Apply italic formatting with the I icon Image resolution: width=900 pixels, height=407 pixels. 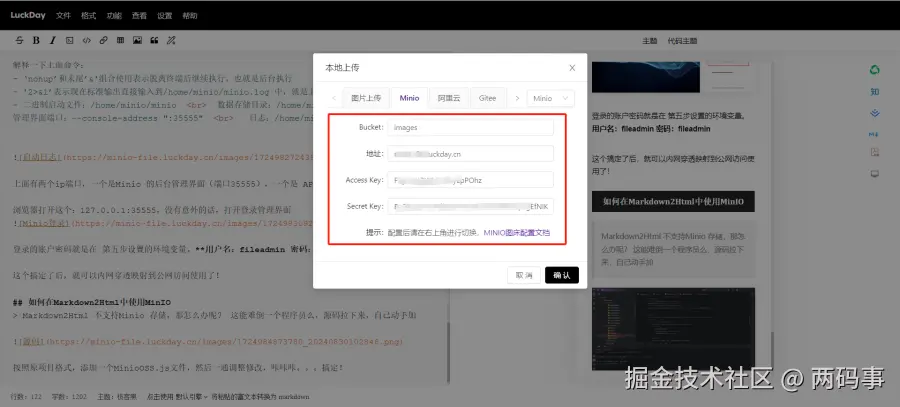click(53, 41)
